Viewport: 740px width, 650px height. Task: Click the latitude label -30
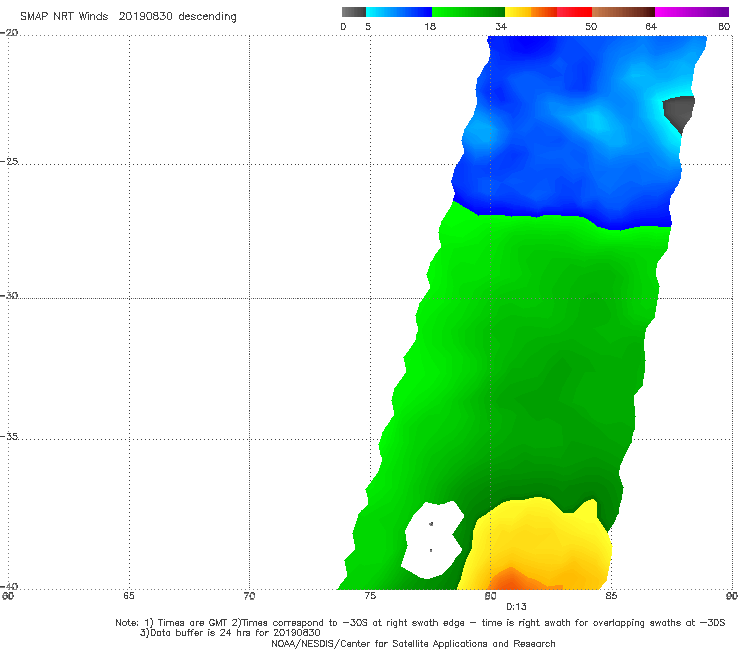(9, 295)
